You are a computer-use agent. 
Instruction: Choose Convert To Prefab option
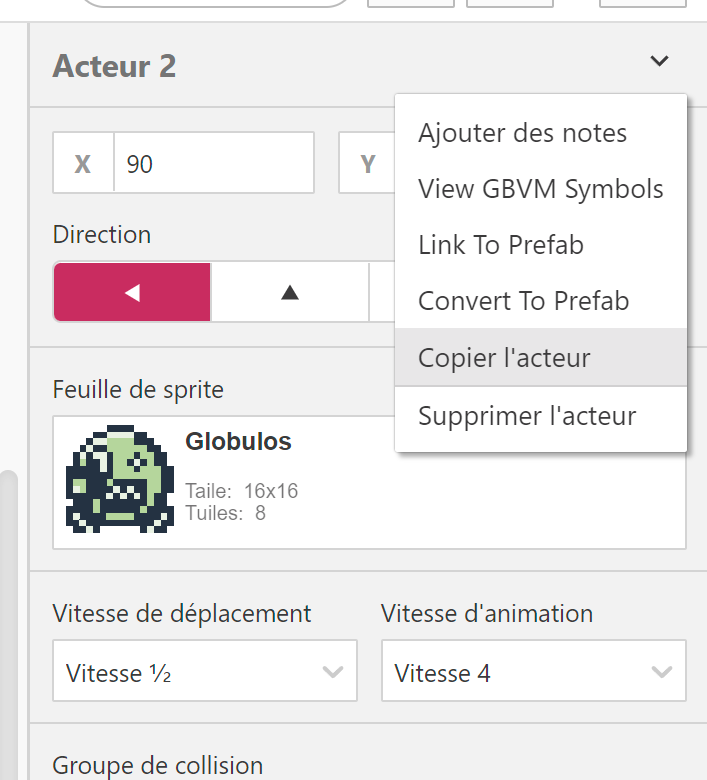[523, 301]
